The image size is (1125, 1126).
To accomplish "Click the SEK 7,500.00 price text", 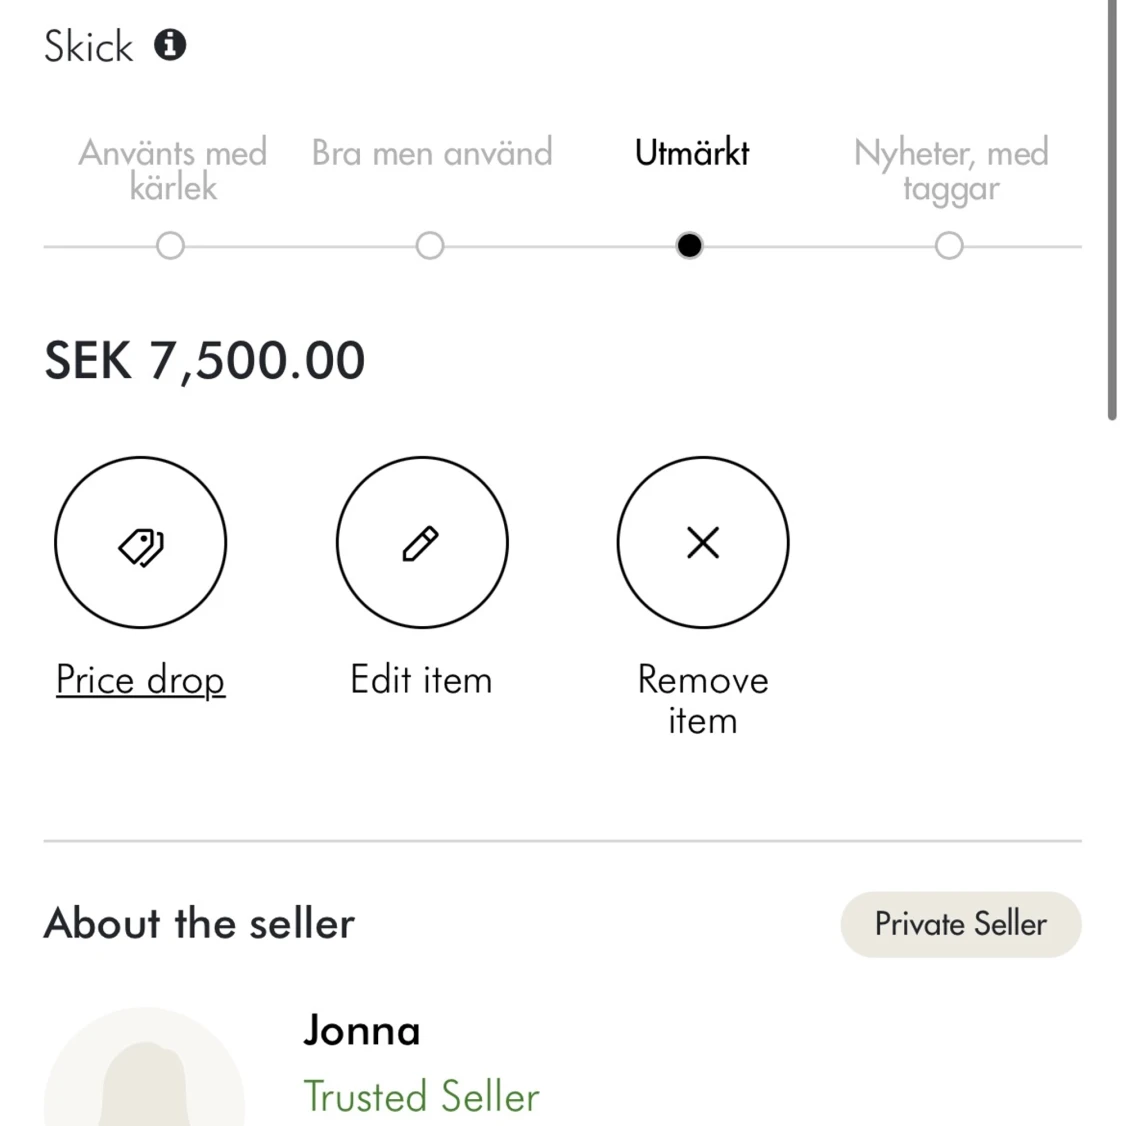I will click(x=205, y=361).
